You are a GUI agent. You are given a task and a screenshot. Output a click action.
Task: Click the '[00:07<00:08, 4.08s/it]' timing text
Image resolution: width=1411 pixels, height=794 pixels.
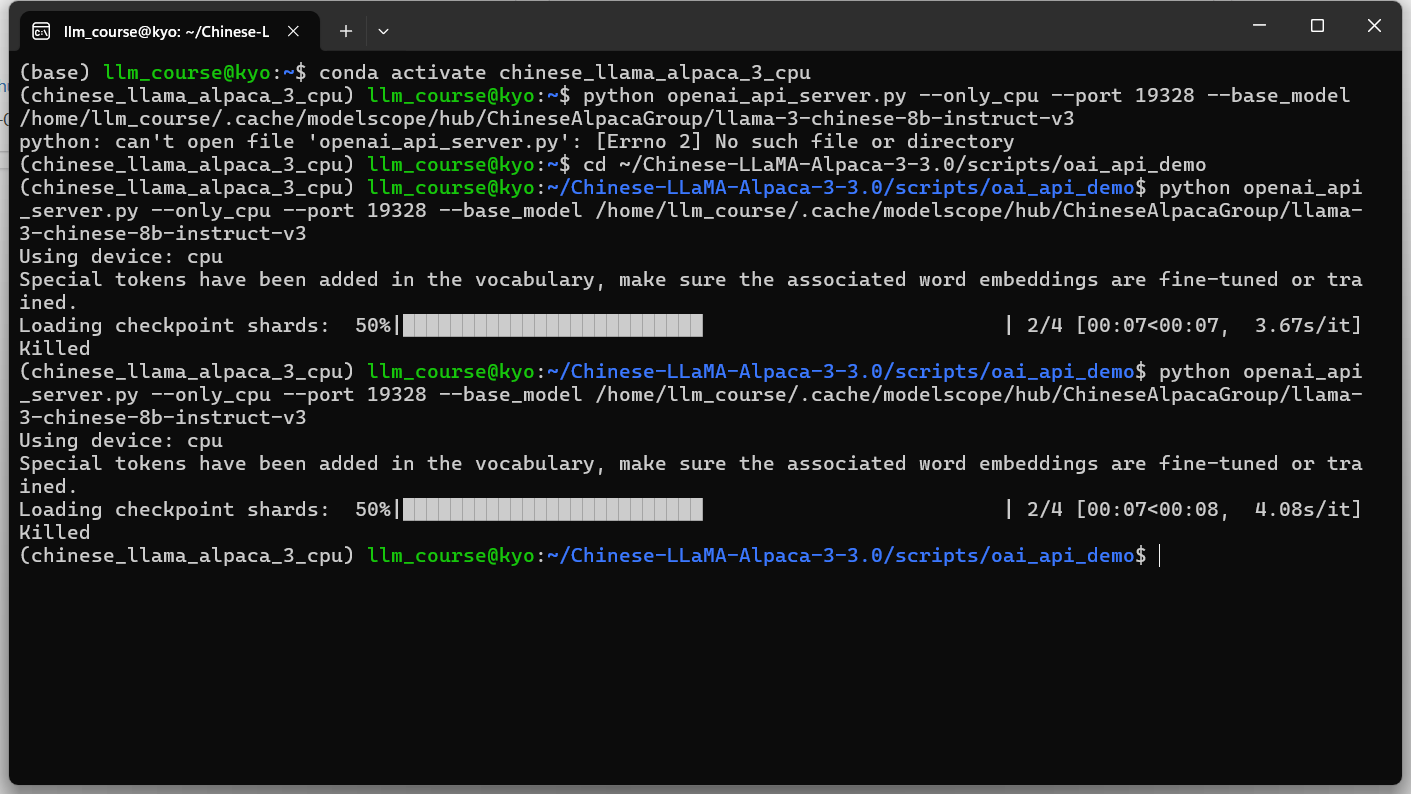[x=1219, y=509]
